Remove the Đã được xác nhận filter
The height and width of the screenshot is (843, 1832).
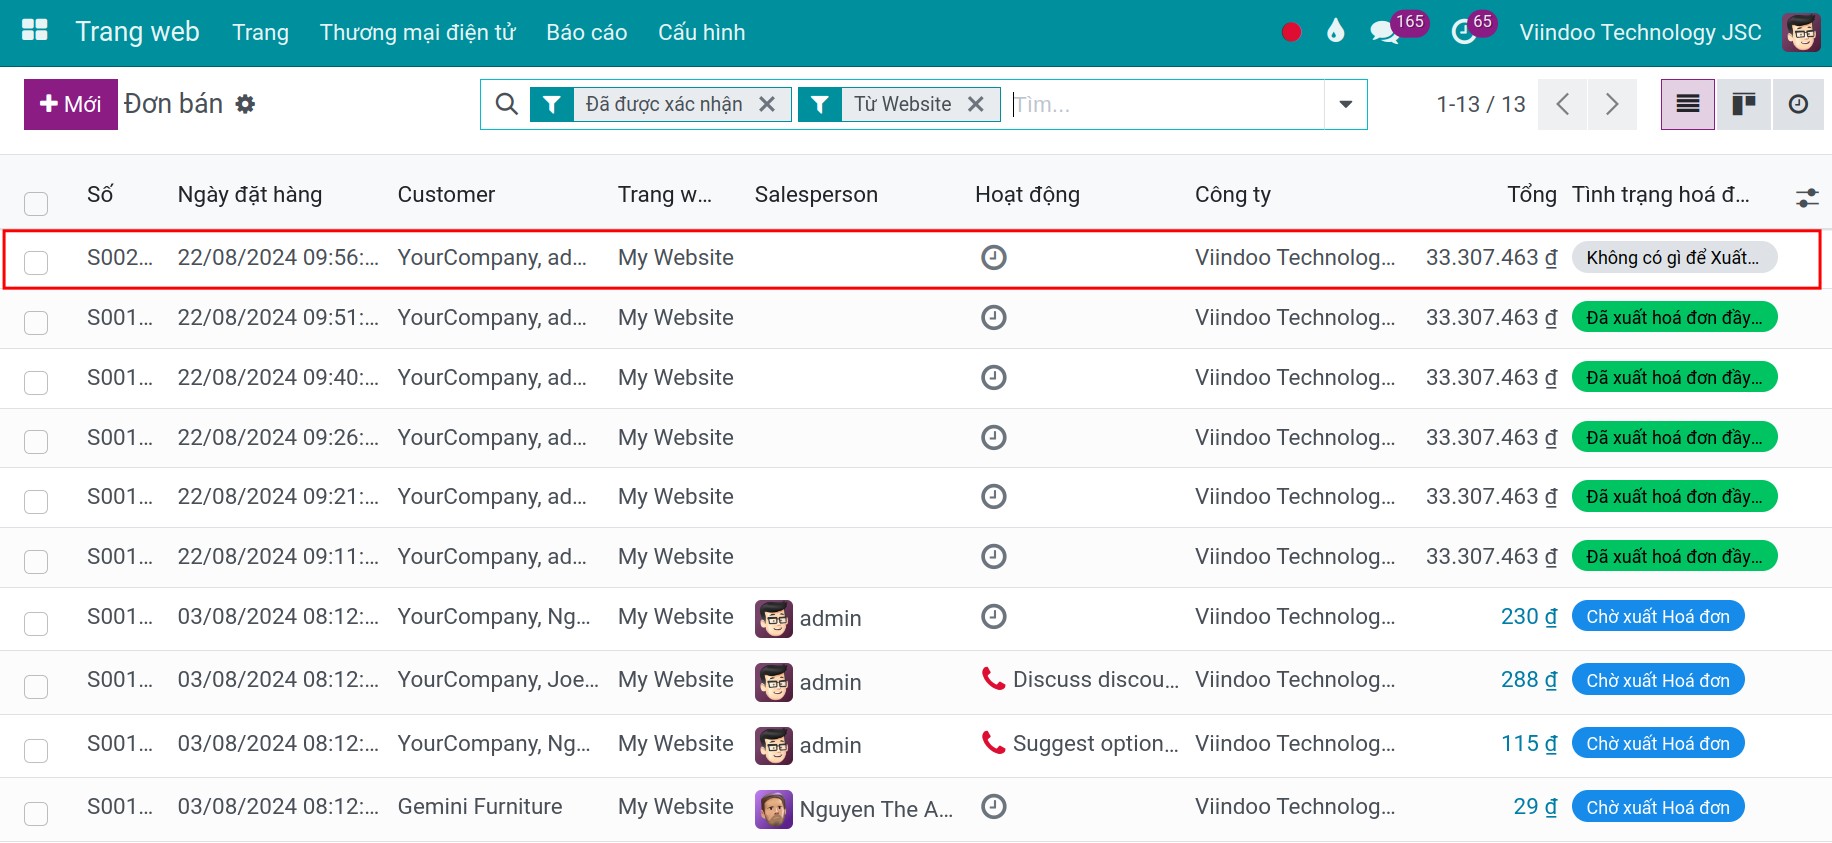tap(767, 104)
